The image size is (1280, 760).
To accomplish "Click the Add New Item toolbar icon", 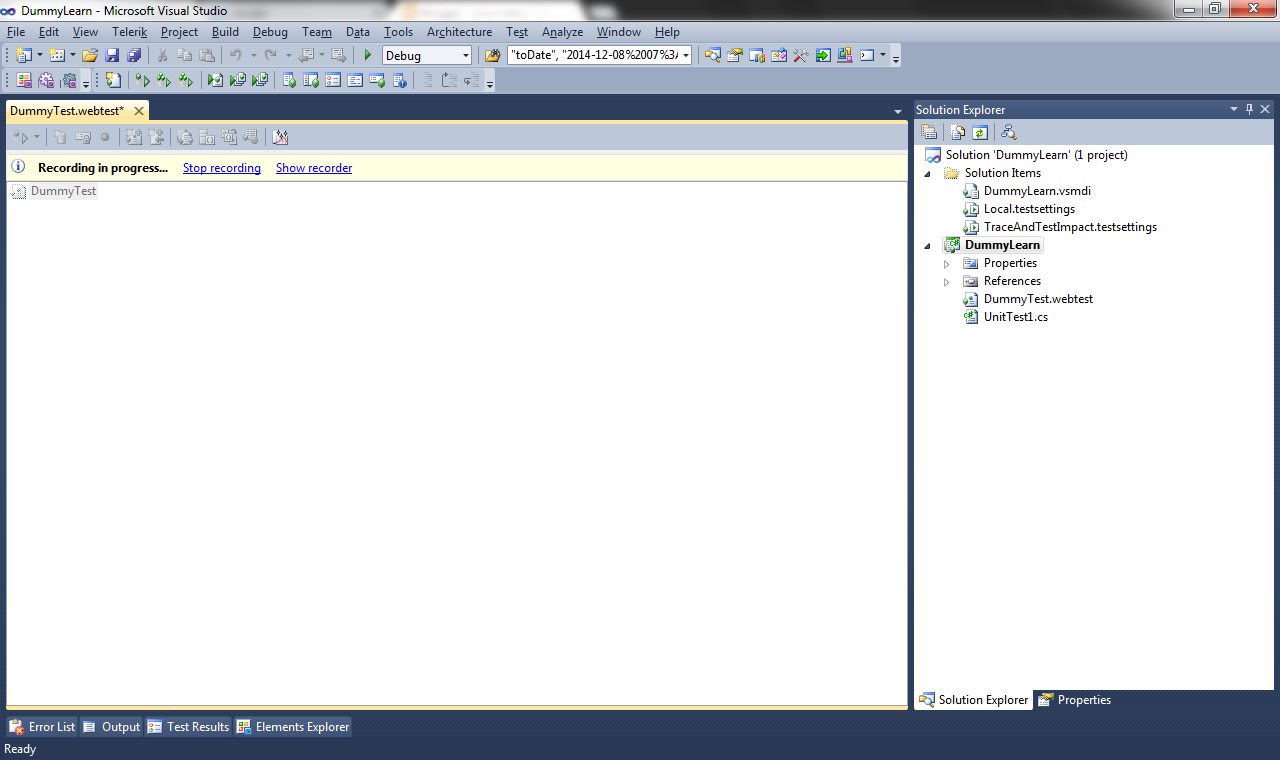I will 57,56.
